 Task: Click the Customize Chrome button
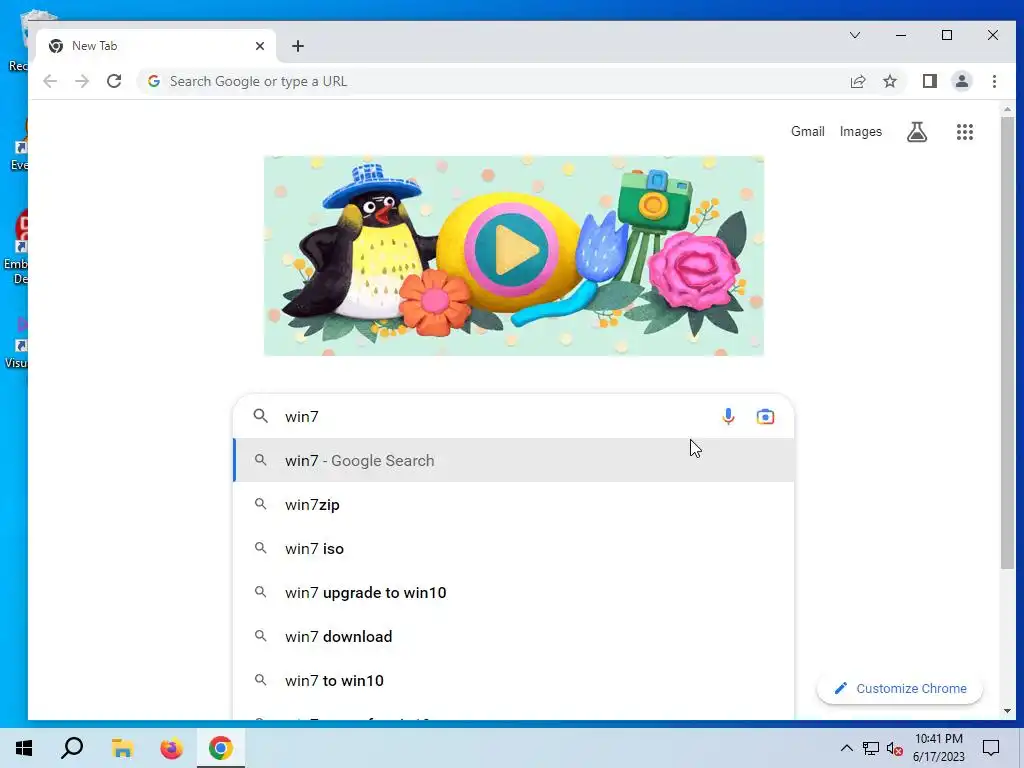click(900, 688)
